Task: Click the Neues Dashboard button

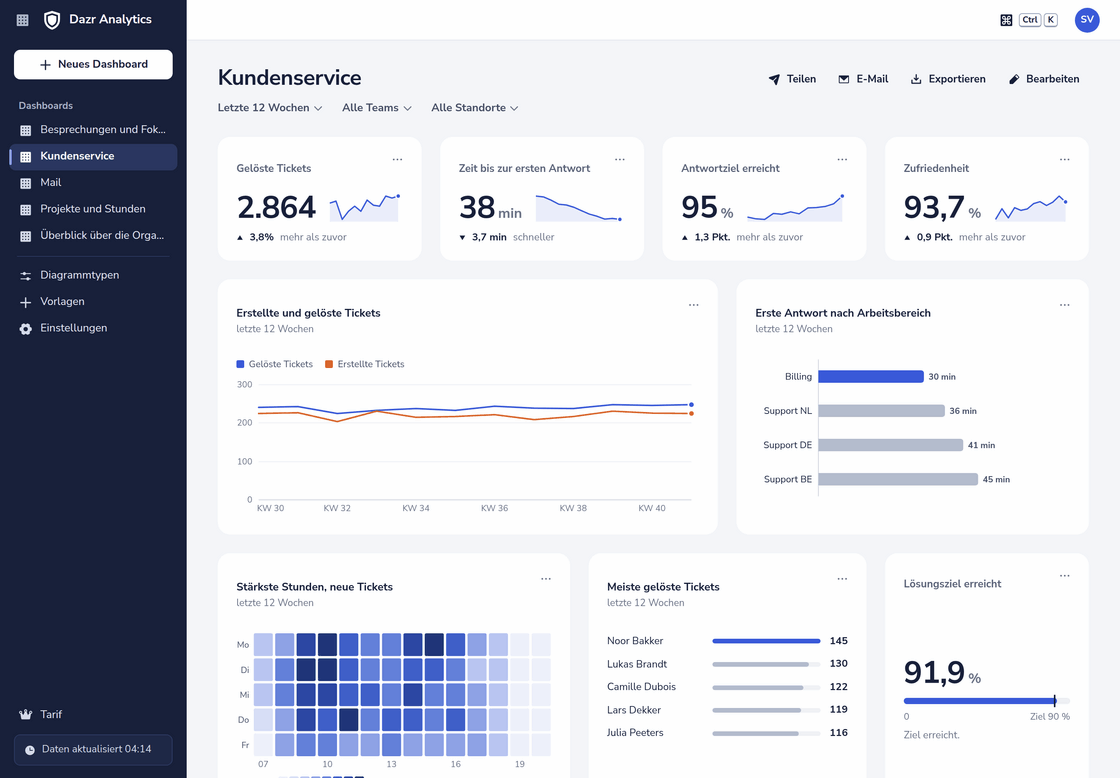Action: click(93, 64)
